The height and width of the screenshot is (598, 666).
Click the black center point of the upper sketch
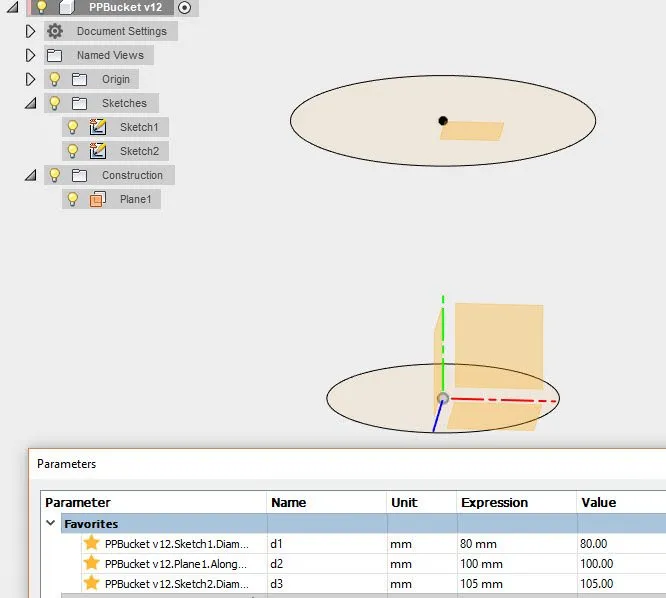(443, 121)
